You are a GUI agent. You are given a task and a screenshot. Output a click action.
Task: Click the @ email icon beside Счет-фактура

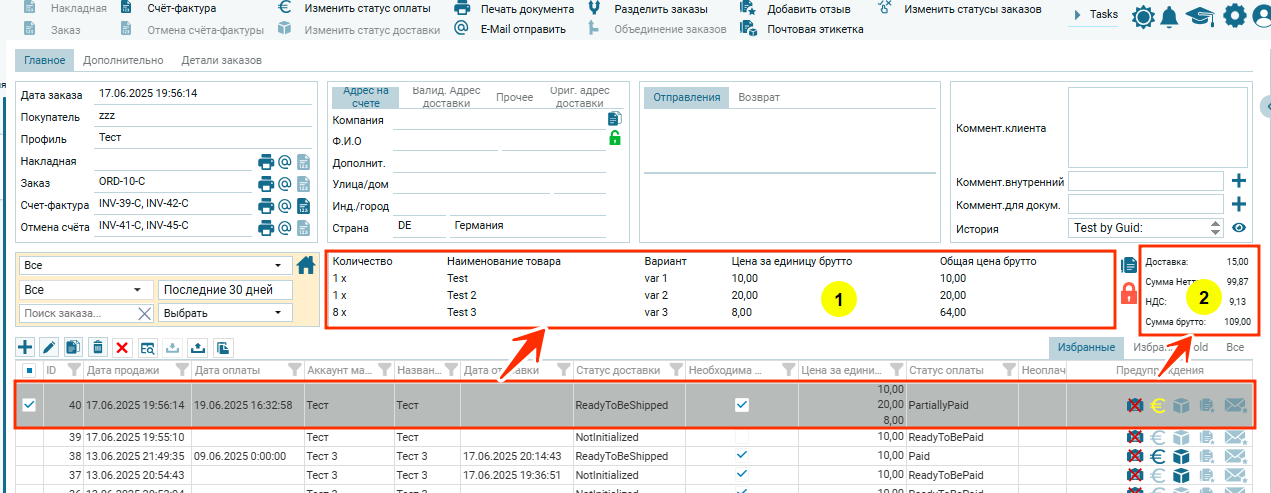pyautogui.click(x=284, y=206)
